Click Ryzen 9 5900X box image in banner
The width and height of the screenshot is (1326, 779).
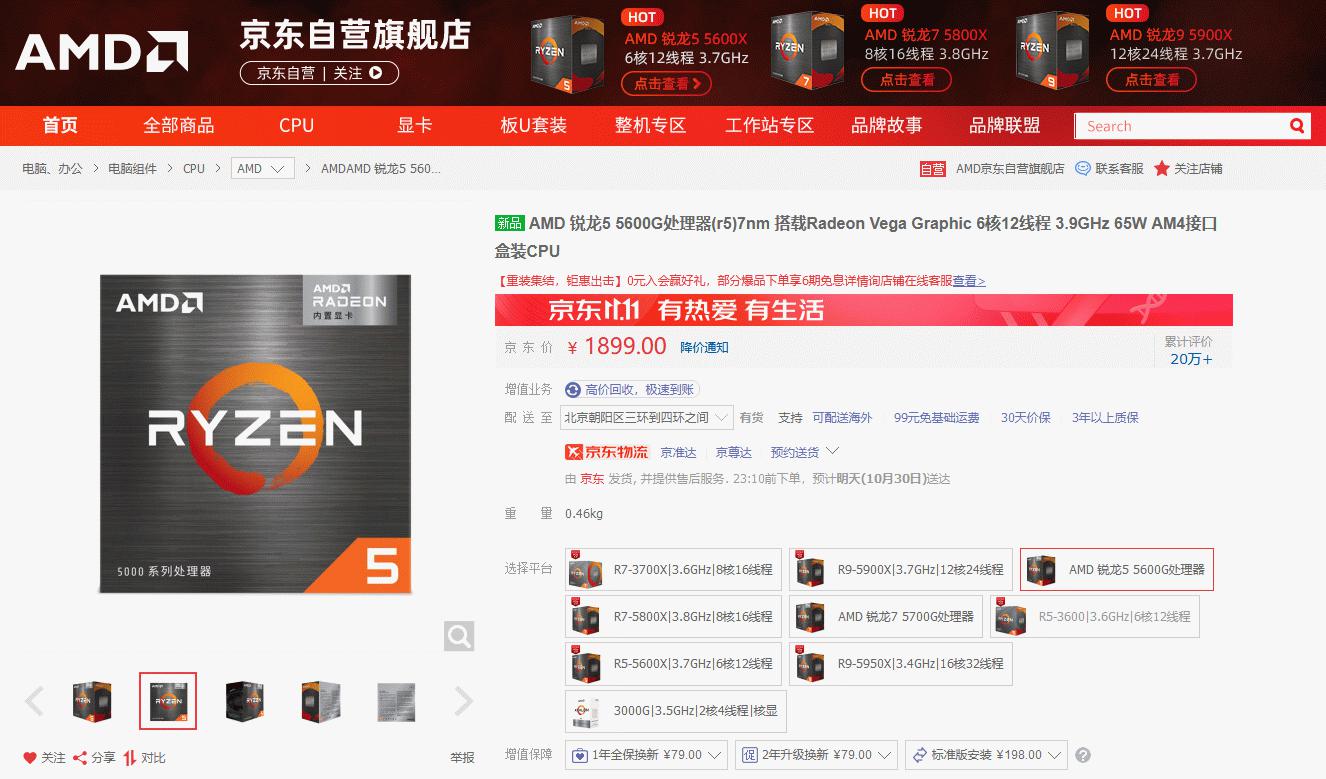pyautogui.click(x=1054, y=51)
